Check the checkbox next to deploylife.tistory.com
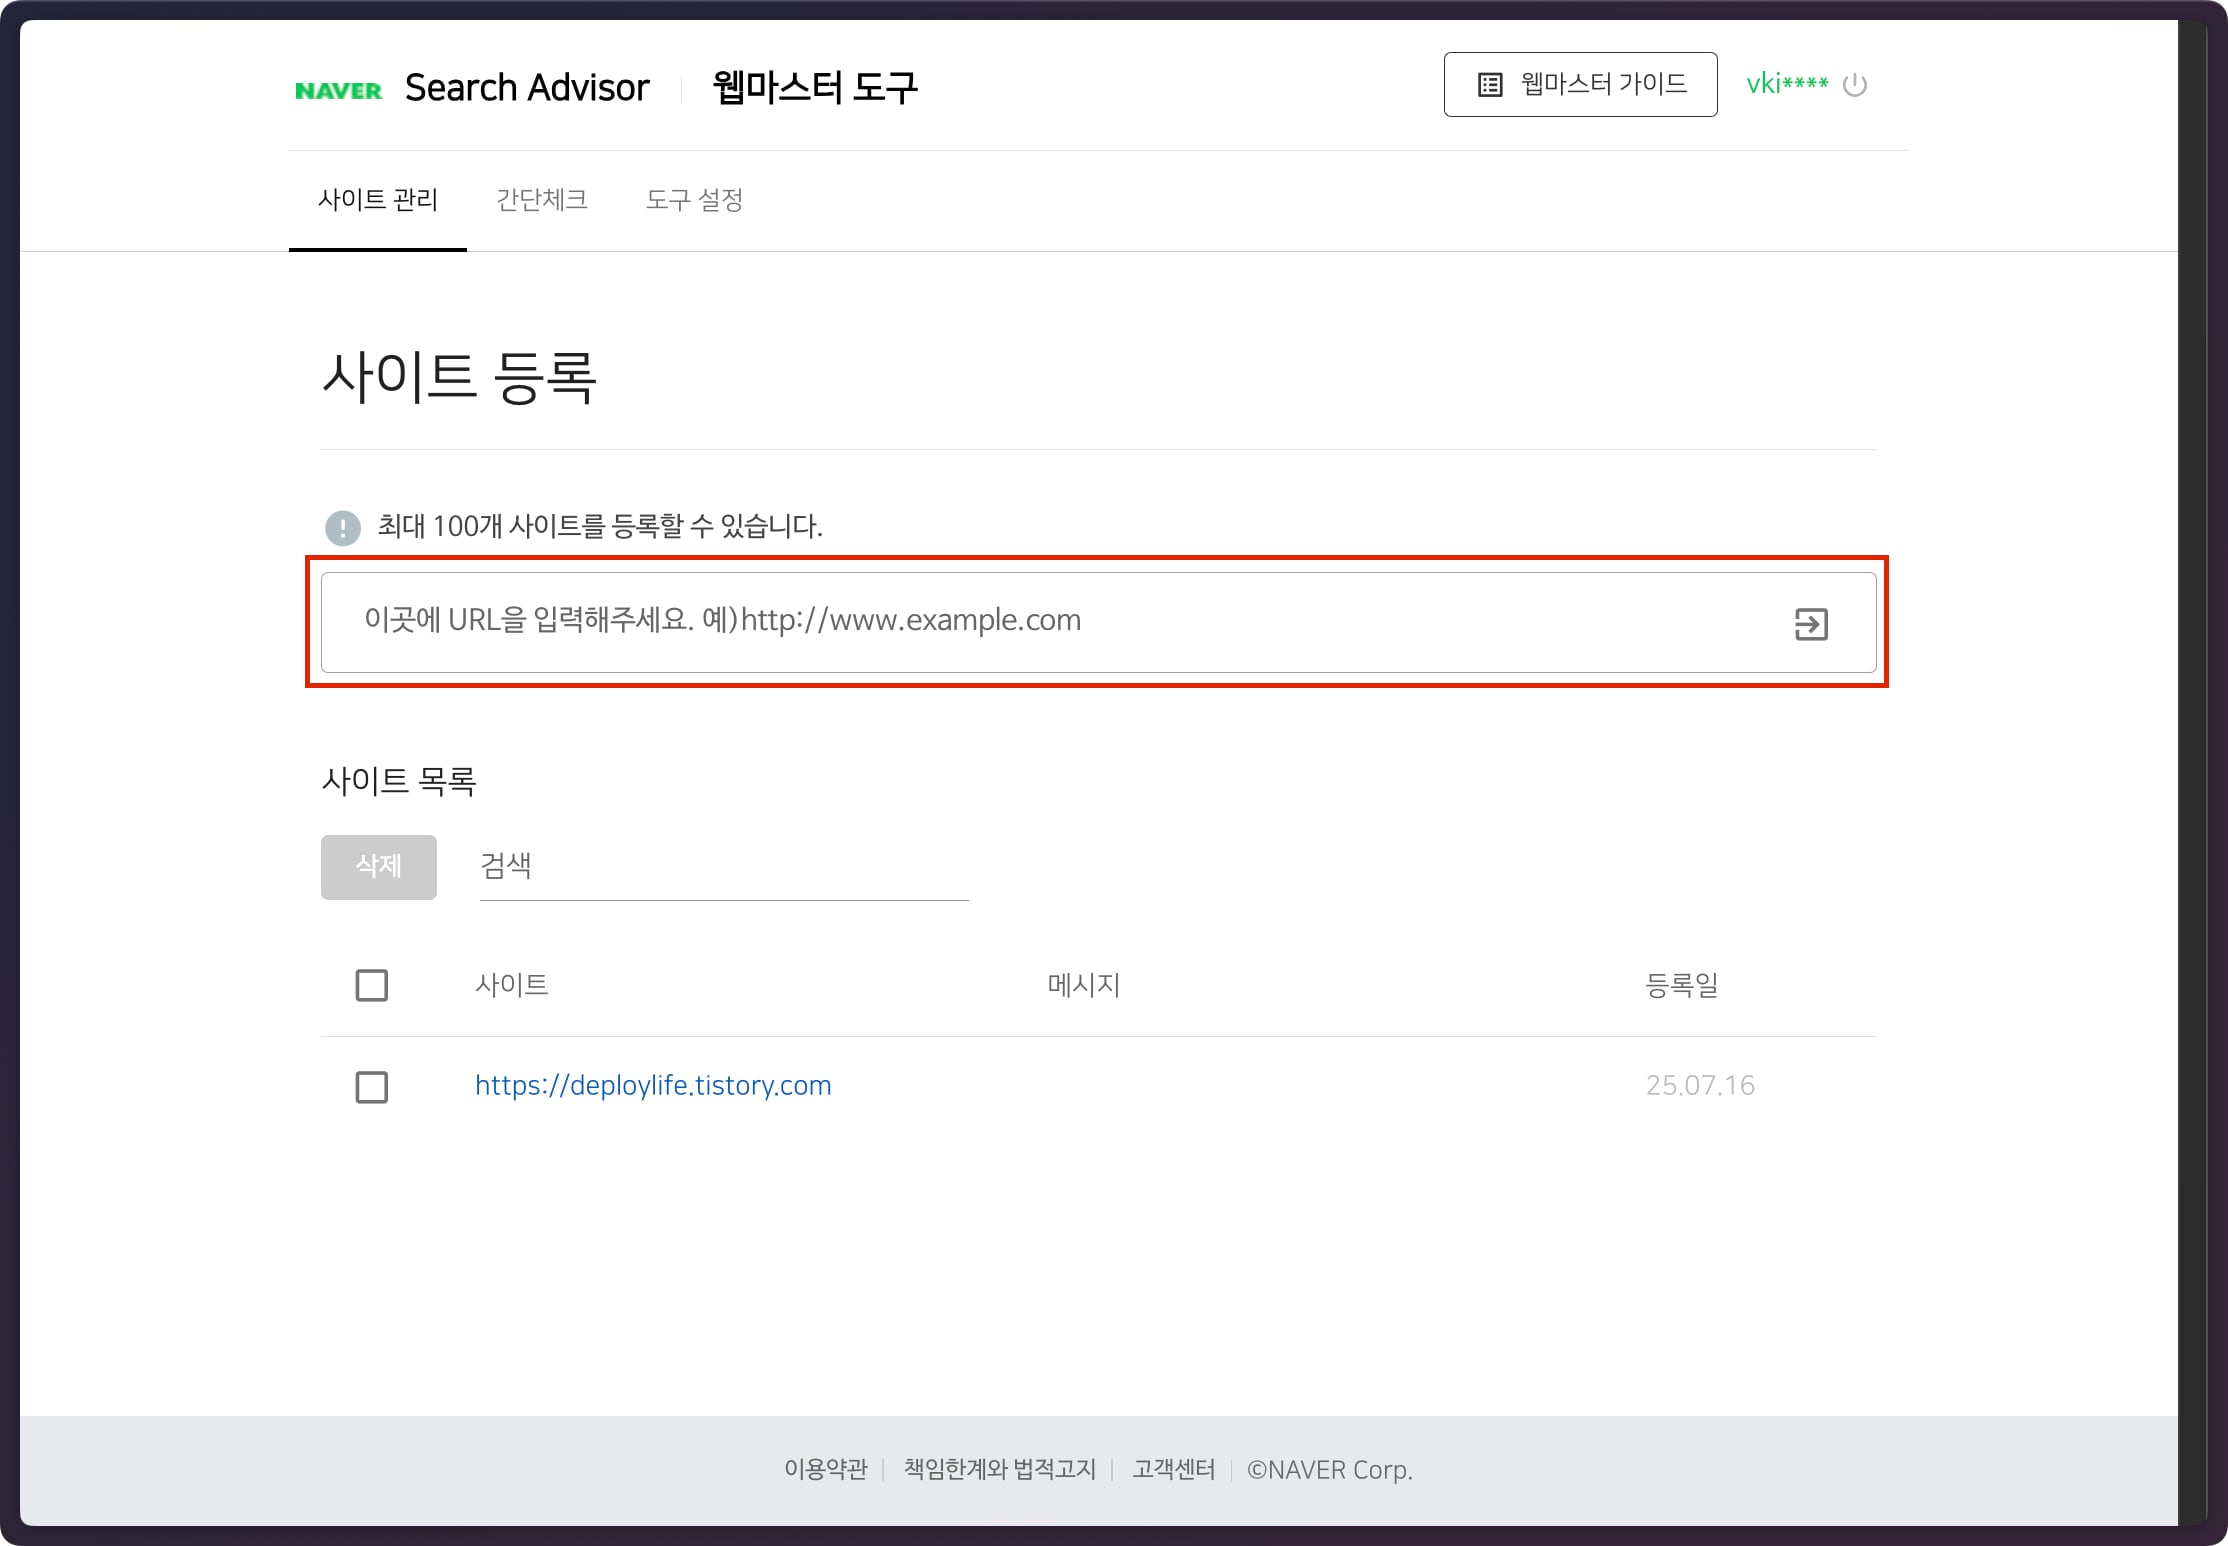Screen dimensions: 2228x1546 371,1087
